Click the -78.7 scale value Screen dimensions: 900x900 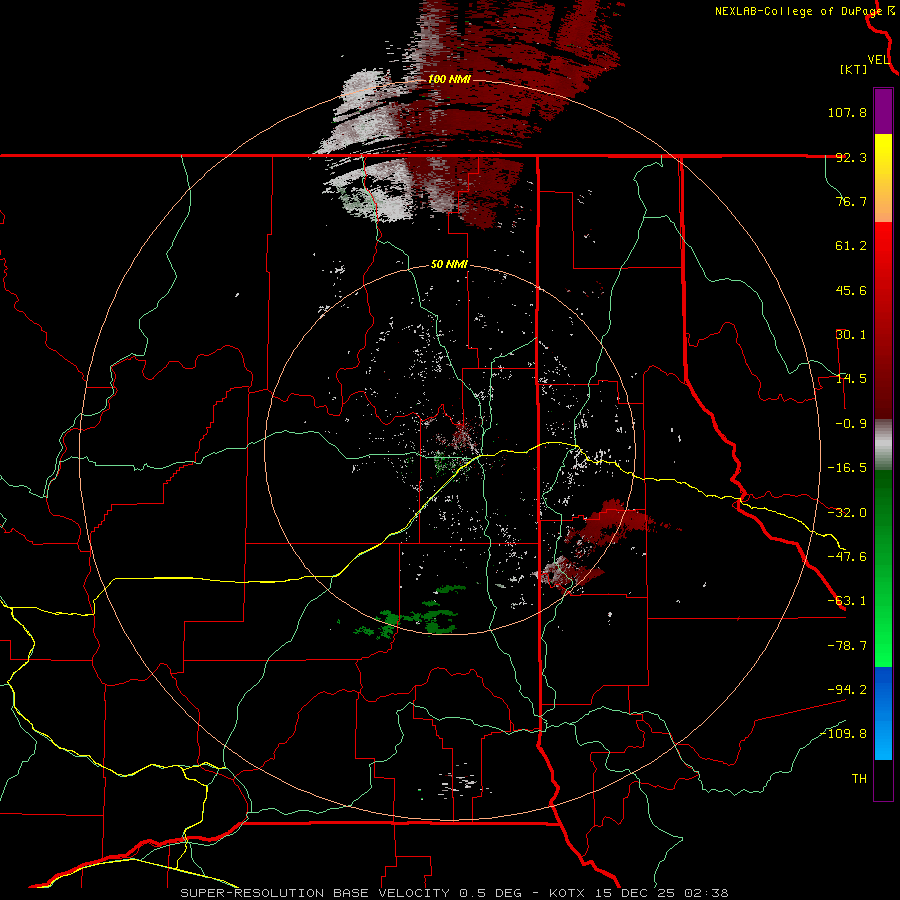click(847, 646)
